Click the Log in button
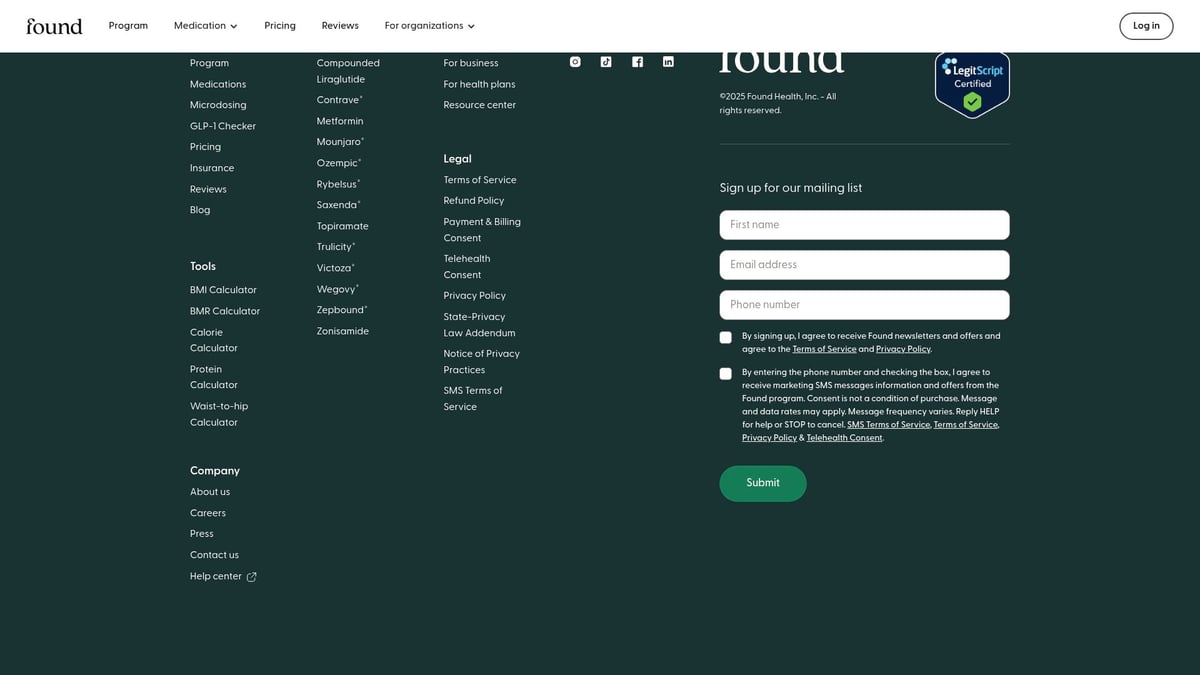Viewport: 1200px width, 675px height. 1146,26
